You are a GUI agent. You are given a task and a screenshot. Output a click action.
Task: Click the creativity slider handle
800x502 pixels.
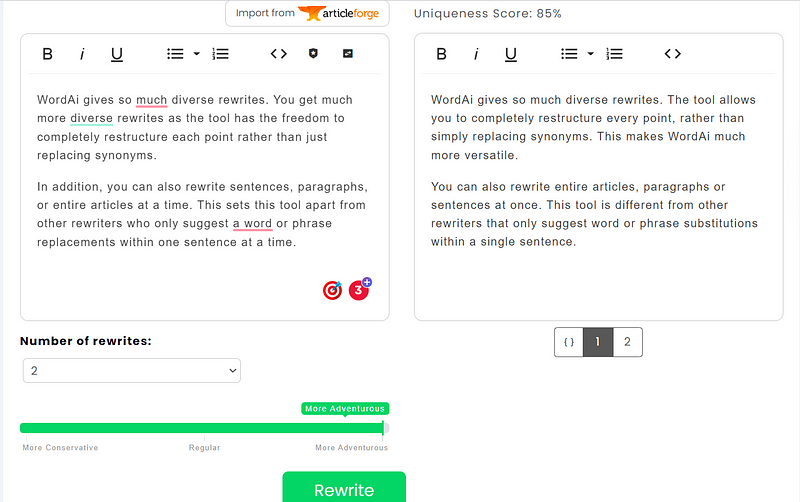pyautogui.click(x=385, y=428)
